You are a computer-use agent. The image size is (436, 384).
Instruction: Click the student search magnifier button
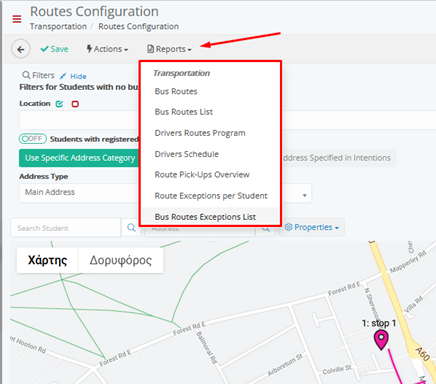(131, 228)
